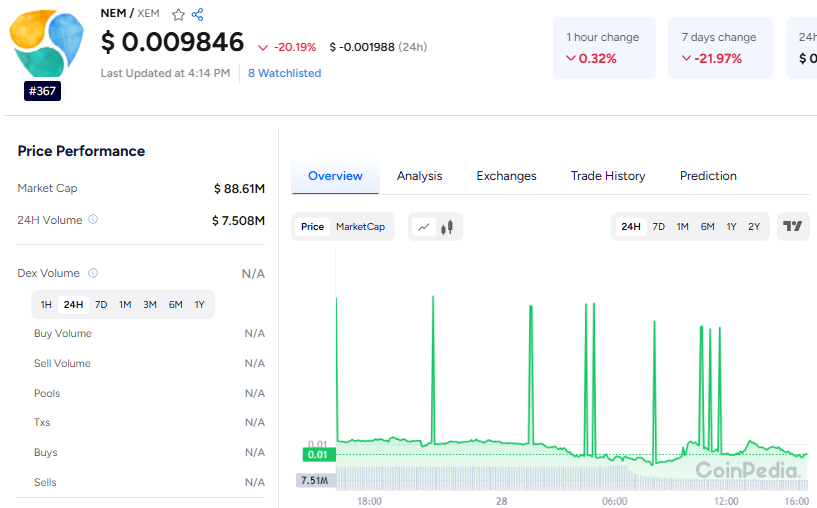The image size is (817, 508).
Task: Click info icon beside Dex Volume
Action: pos(93,273)
